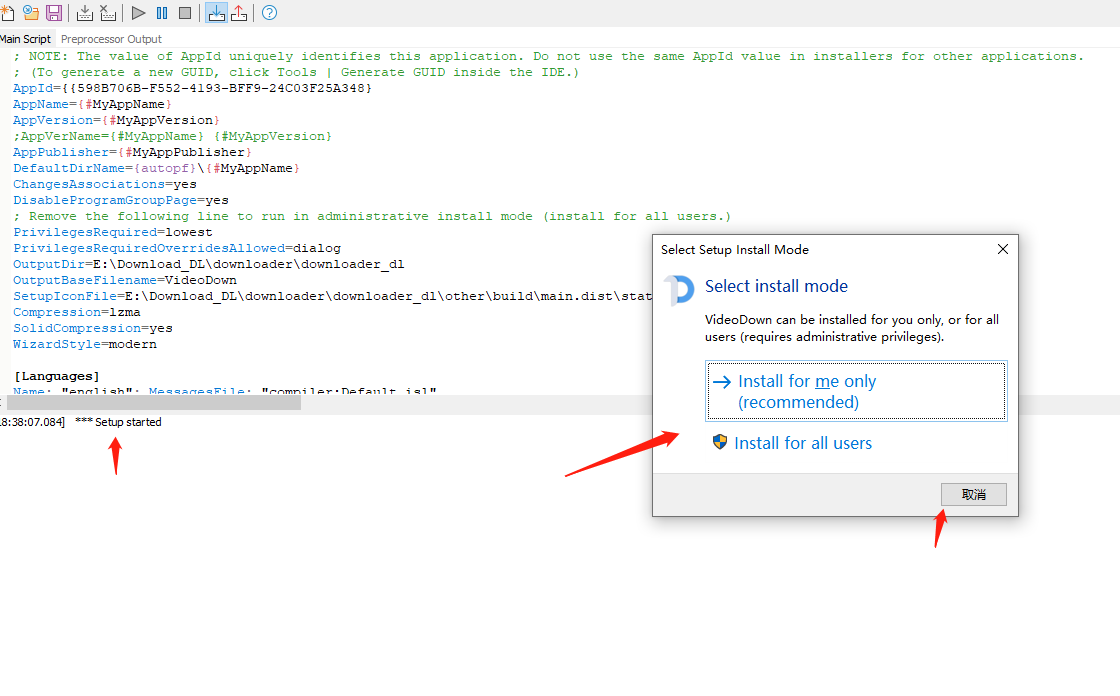Click the AppName={#MyAppName} line
The width and height of the screenshot is (1120, 696).
(x=92, y=104)
